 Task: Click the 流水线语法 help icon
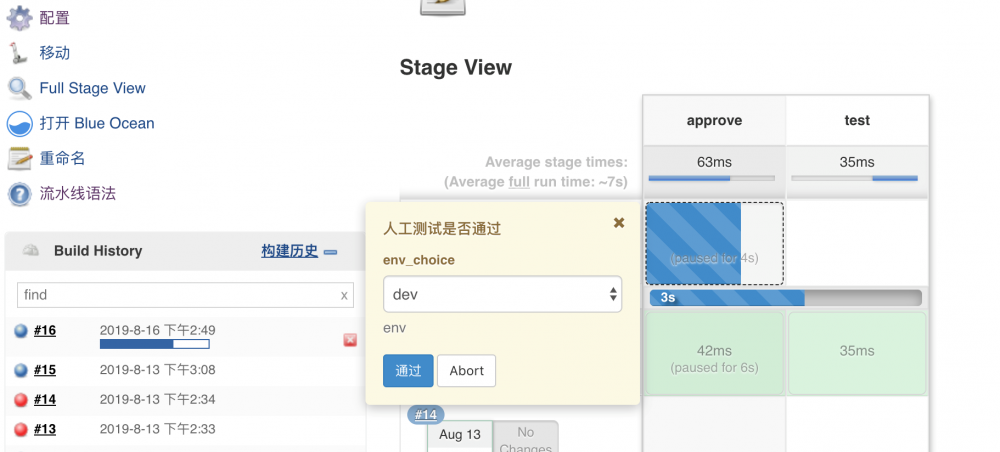[x=20, y=193]
